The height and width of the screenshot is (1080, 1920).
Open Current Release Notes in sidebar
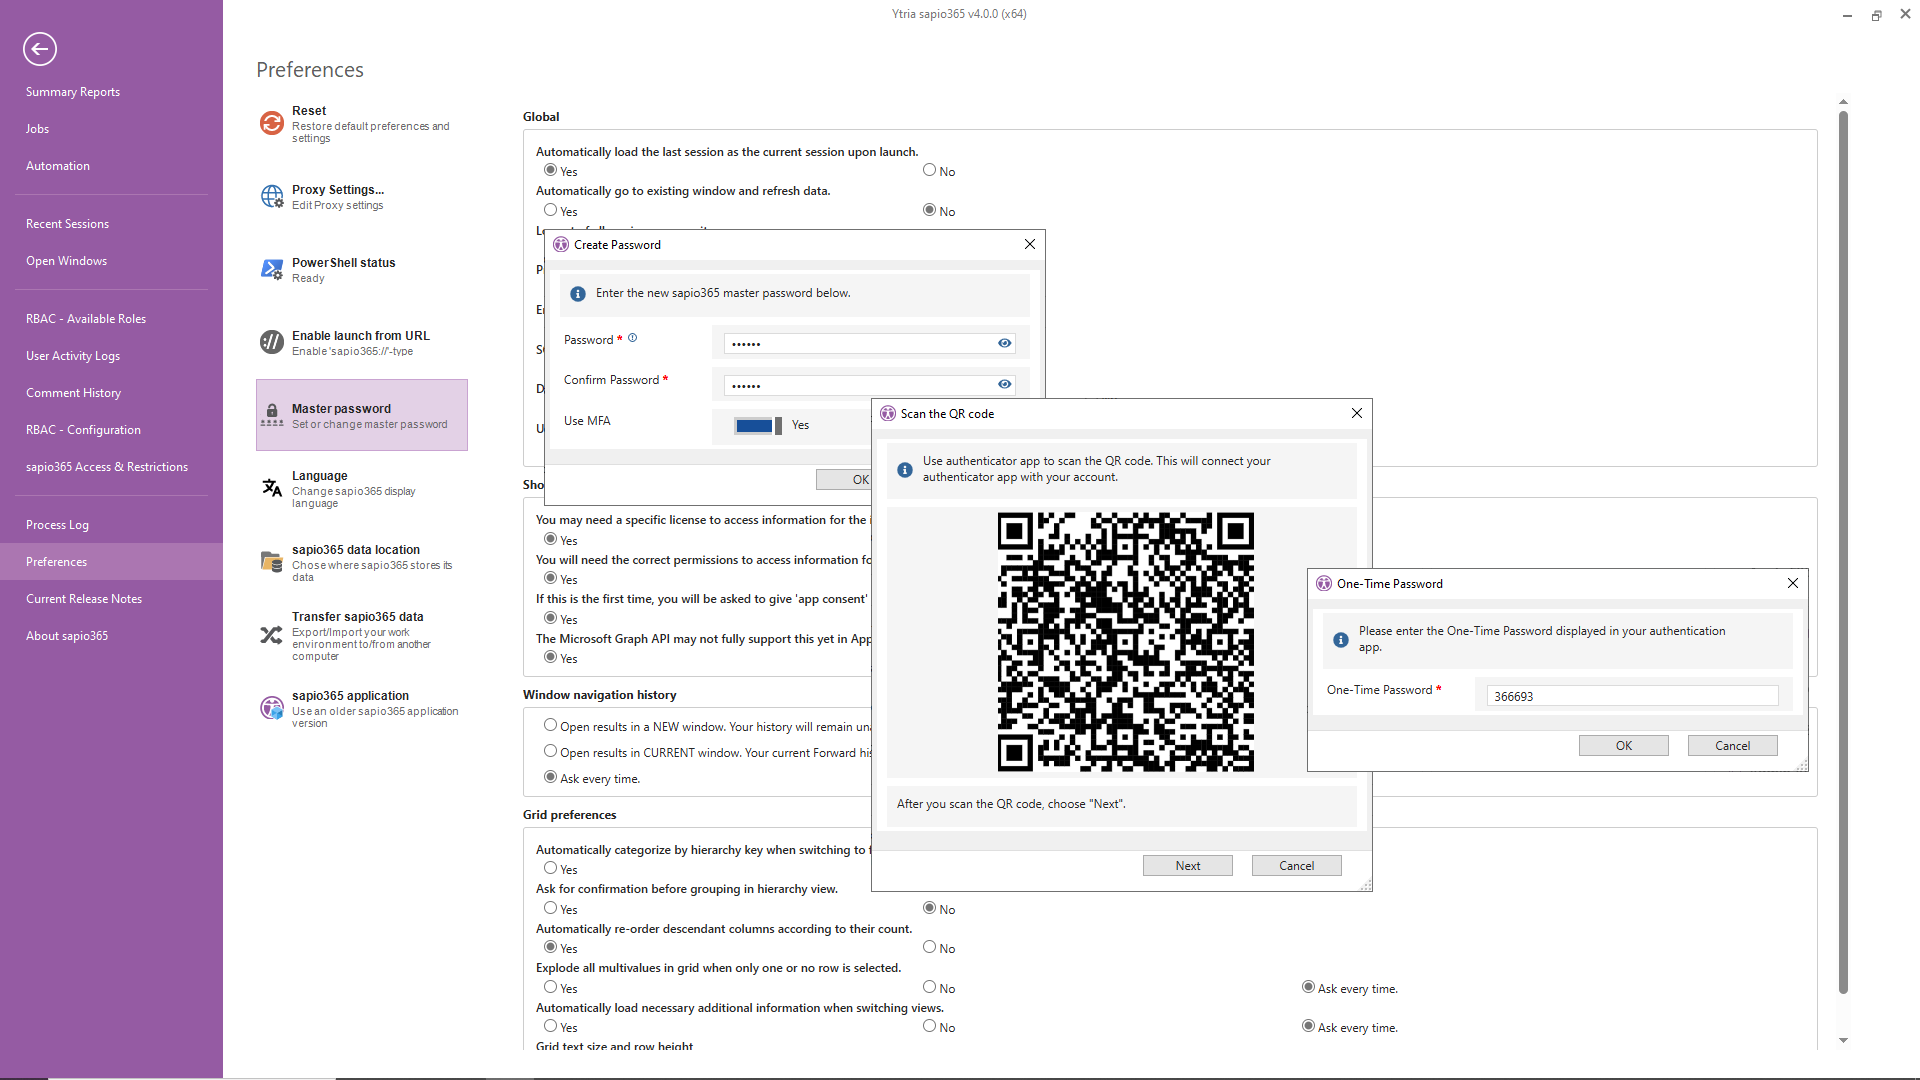tap(84, 599)
